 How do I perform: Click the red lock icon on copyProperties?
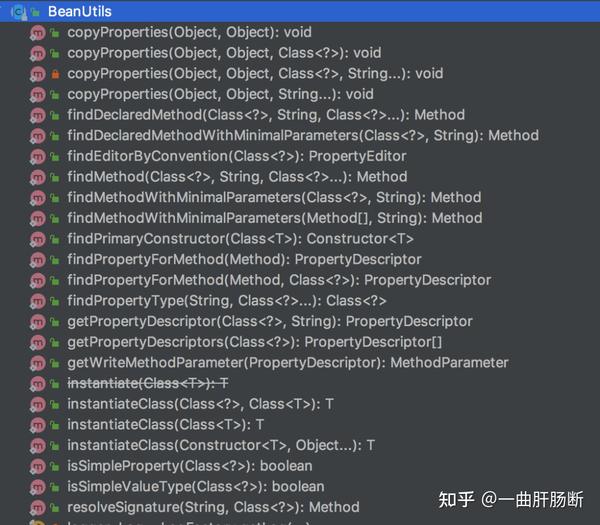click(55, 74)
